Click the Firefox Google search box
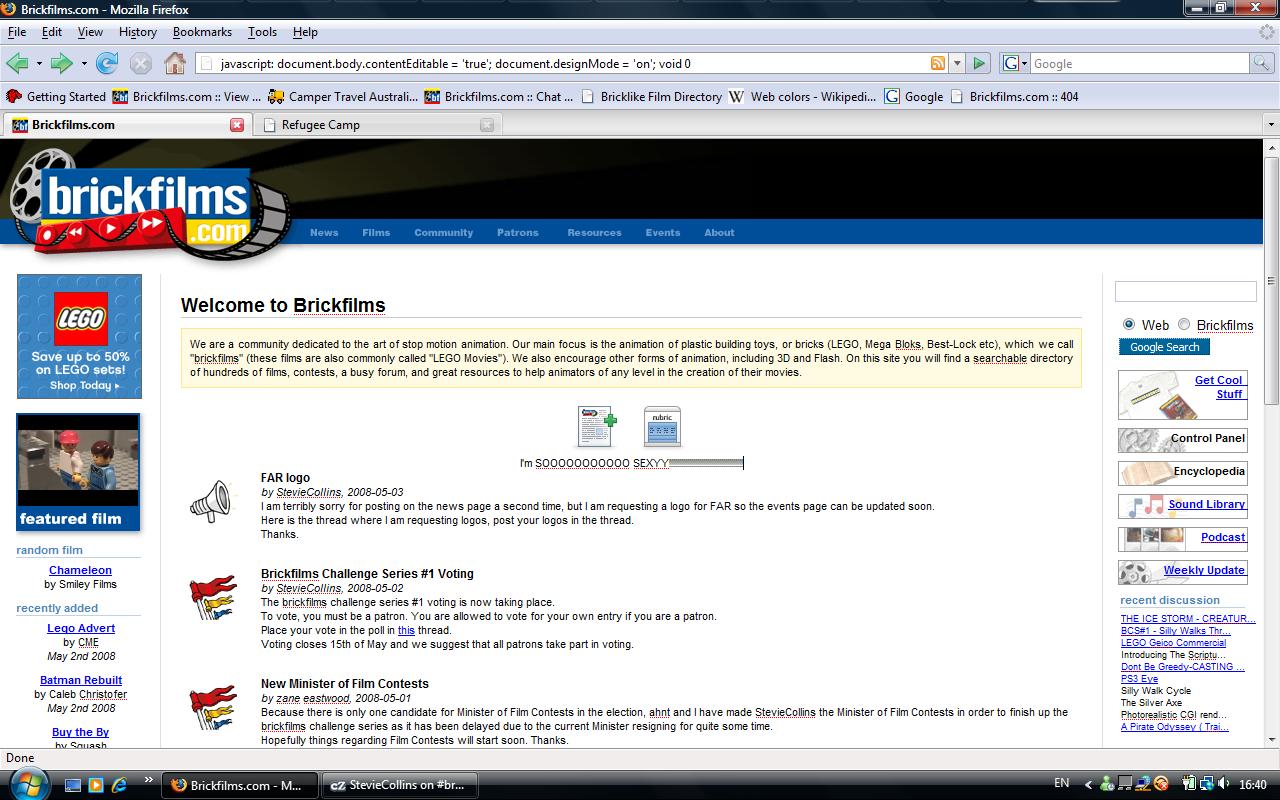 (x=1139, y=63)
